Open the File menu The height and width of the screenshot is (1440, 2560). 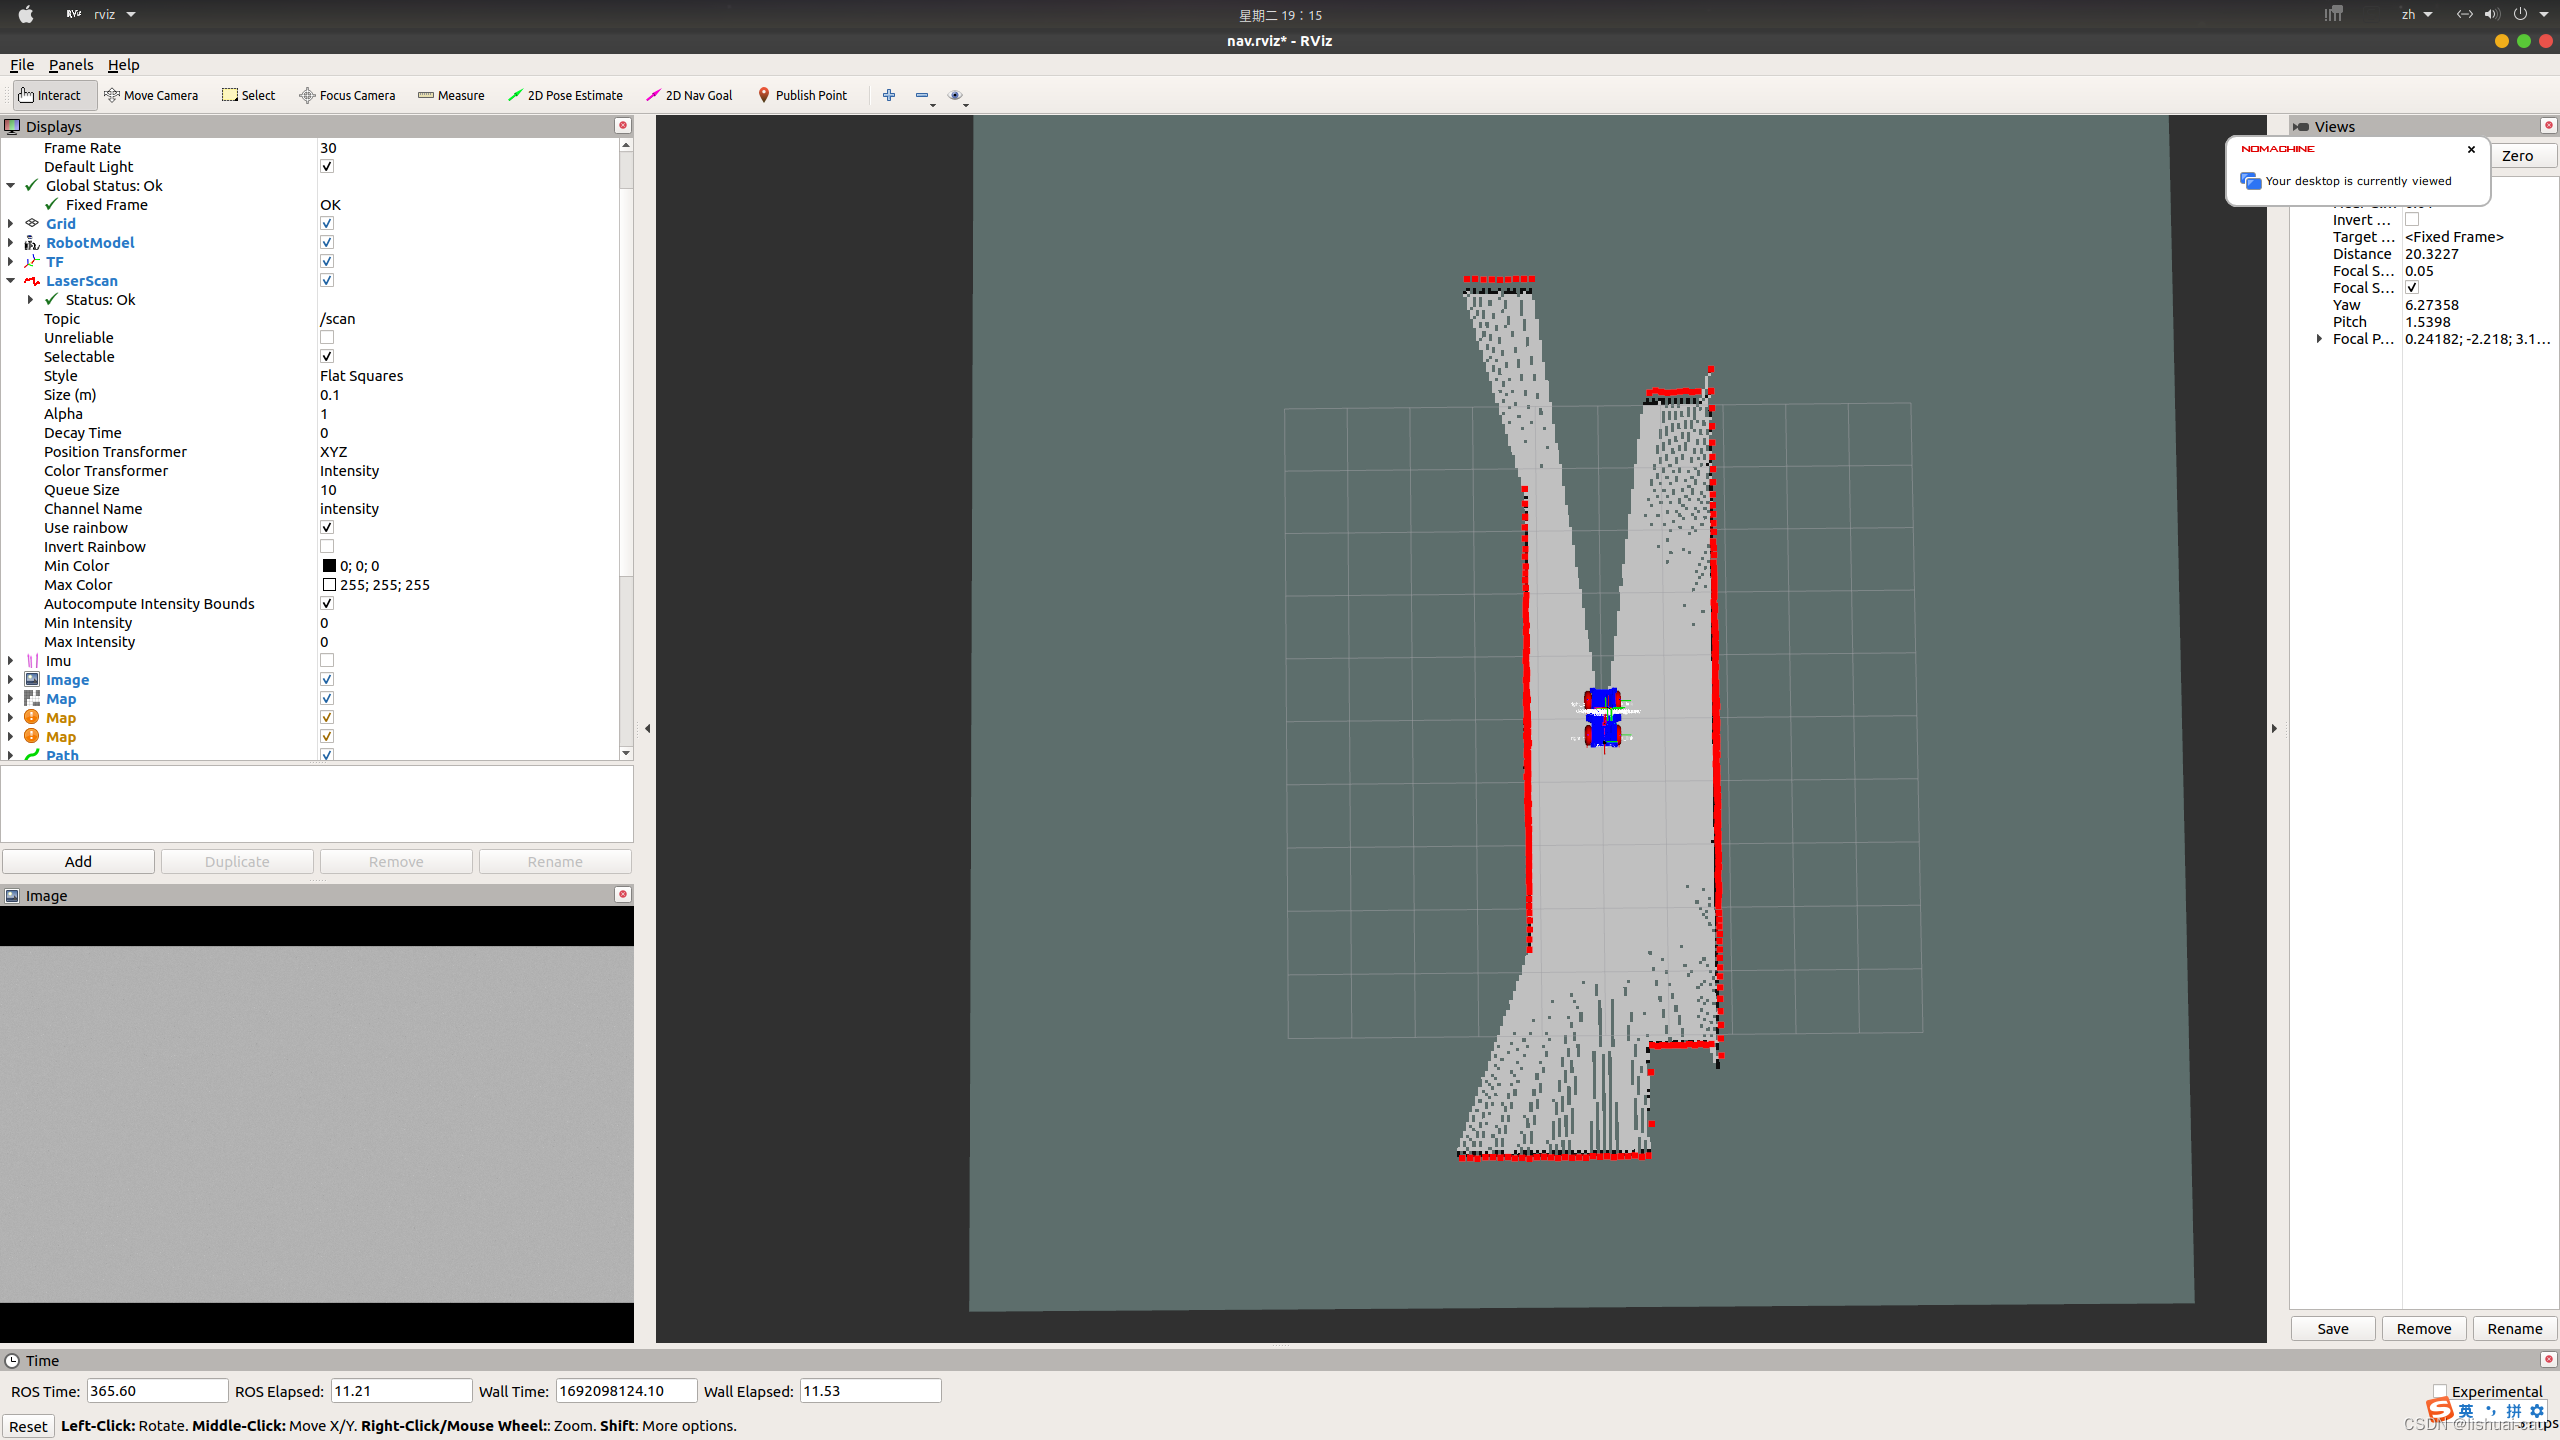[22, 65]
